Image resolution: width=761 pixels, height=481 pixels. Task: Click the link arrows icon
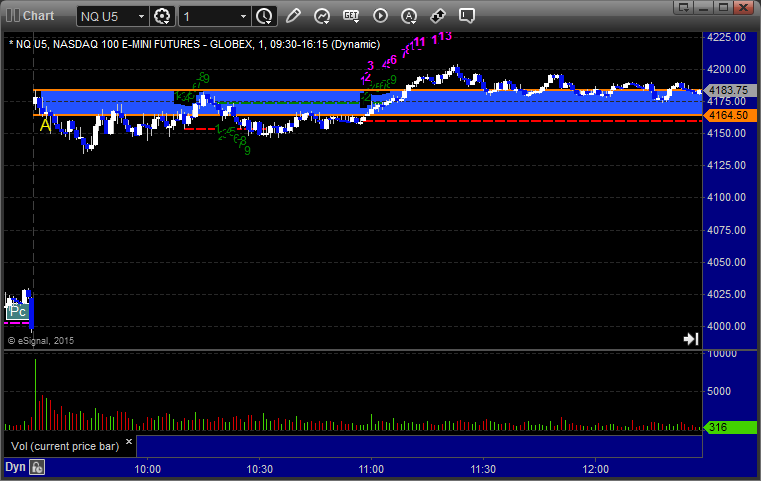pyautogui.click(x=438, y=16)
